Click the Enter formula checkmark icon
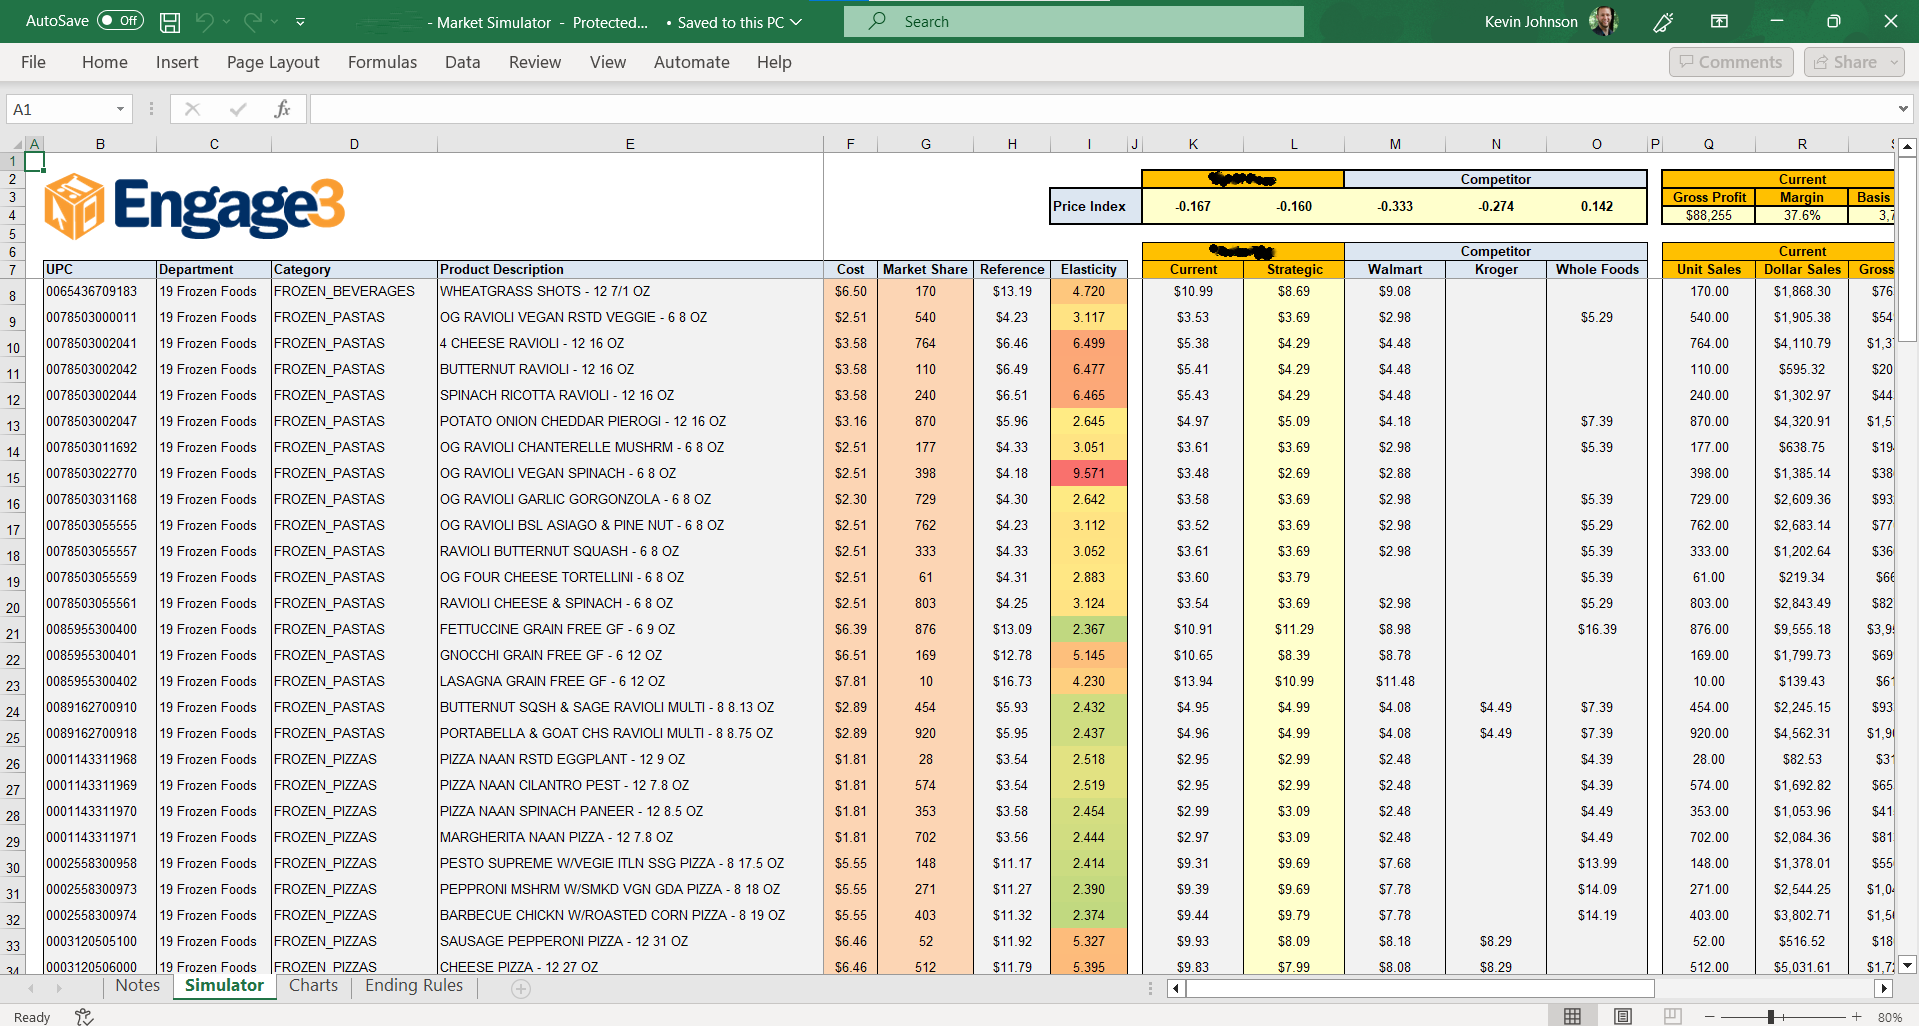This screenshot has width=1919, height=1026. [x=238, y=109]
